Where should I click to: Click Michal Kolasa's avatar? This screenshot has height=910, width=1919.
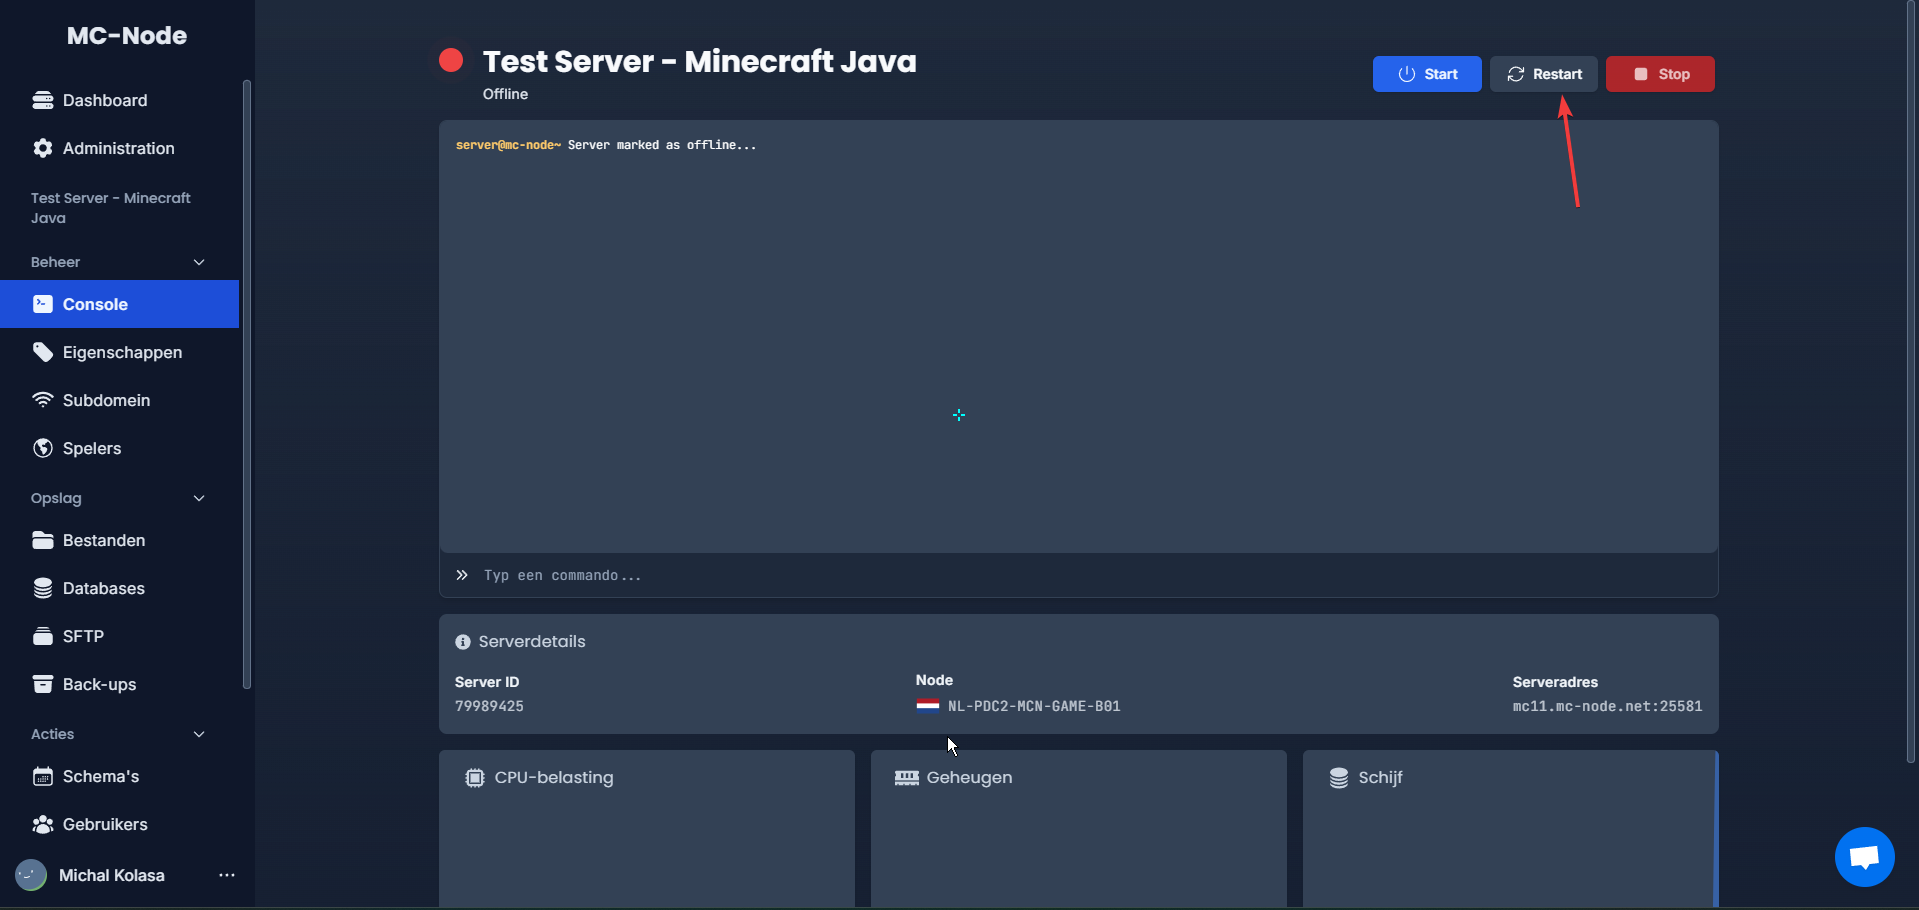pos(31,875)
